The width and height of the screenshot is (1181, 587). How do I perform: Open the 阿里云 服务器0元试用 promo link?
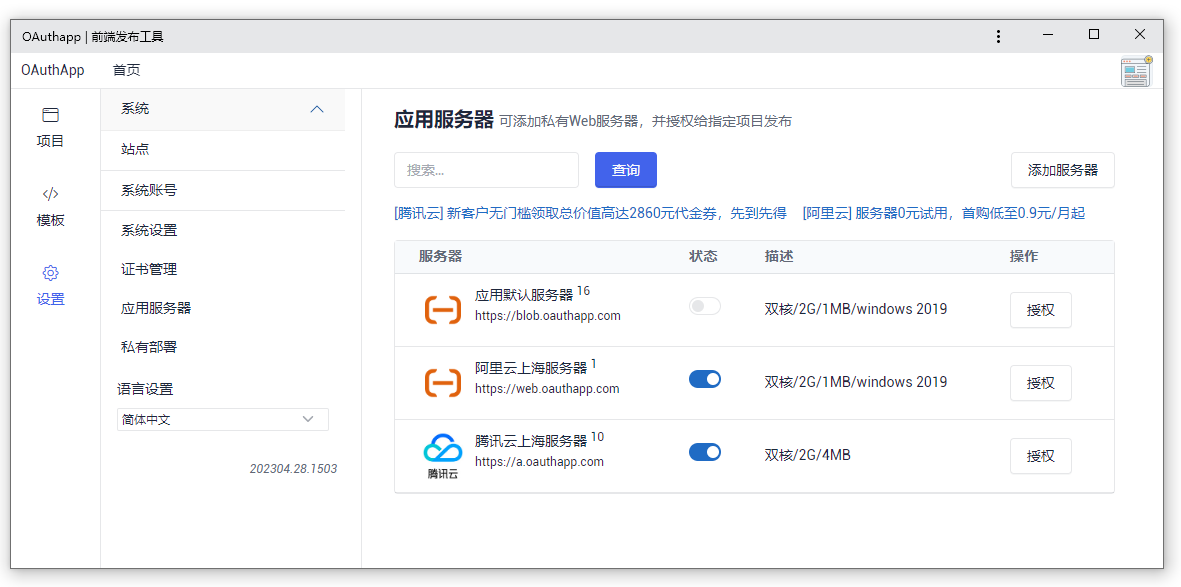[x=944, y=213]
